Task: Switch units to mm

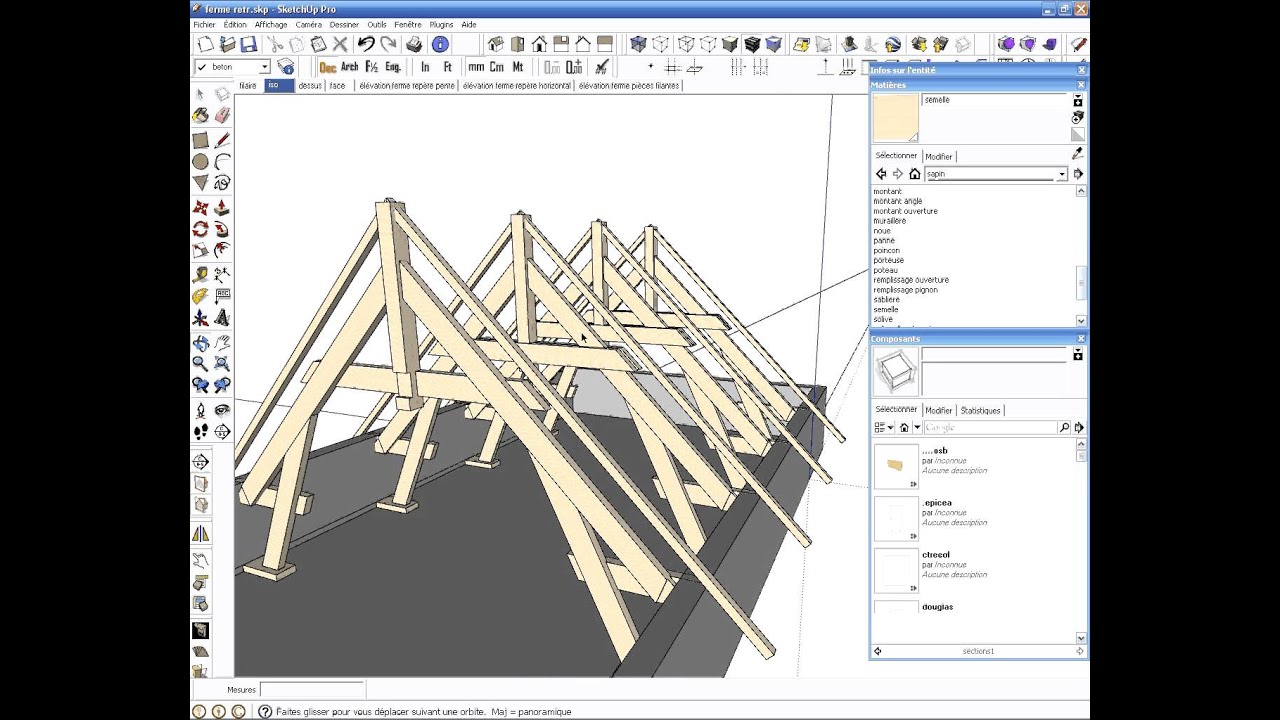Action: 476,67
